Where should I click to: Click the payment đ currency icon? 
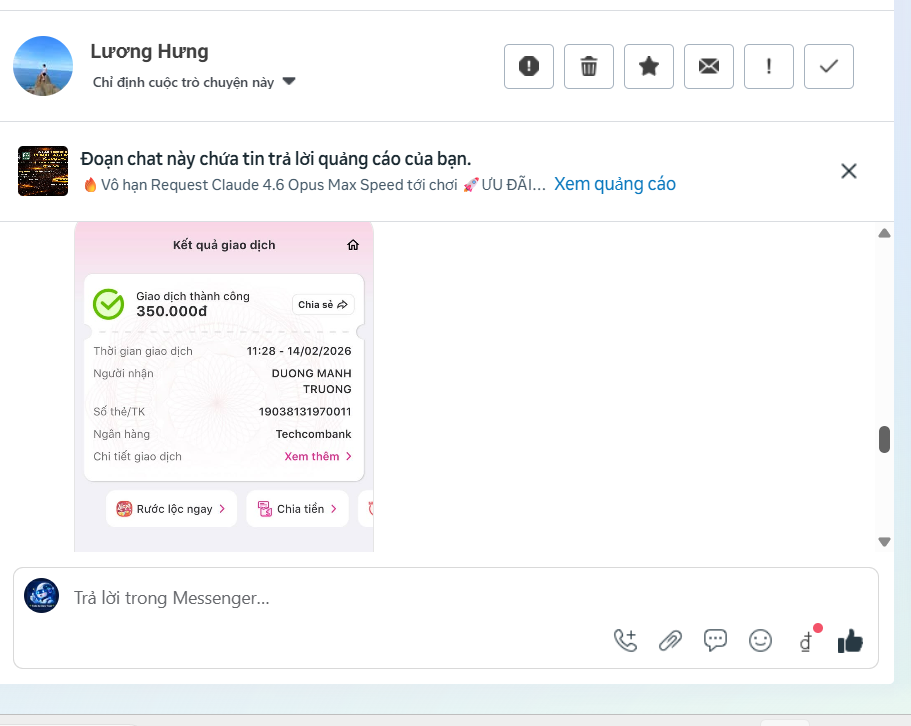click(806, 641)
